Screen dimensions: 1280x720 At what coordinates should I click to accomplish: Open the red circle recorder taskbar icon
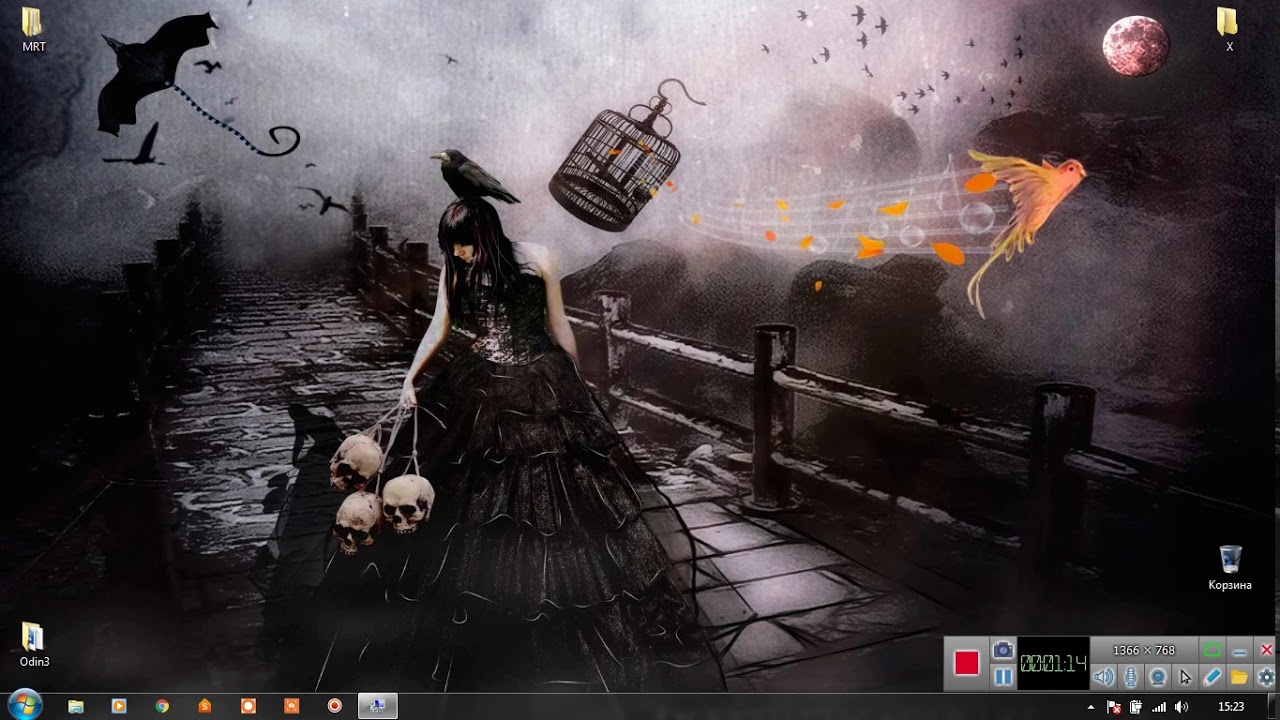(x=335, y=706)
